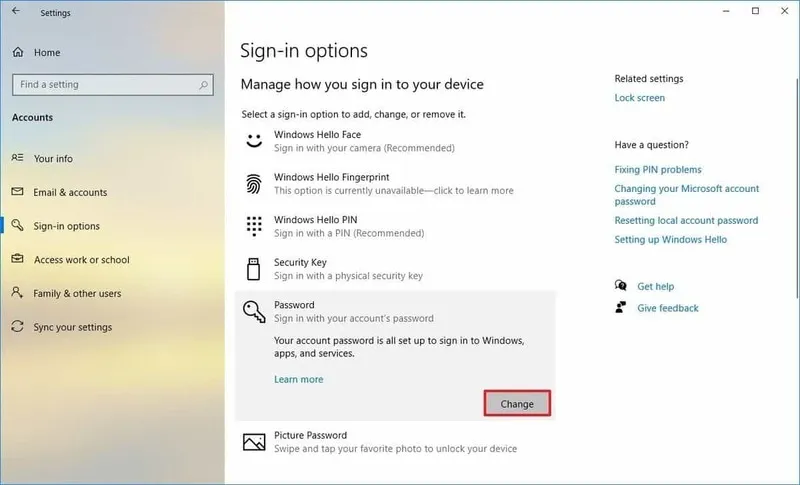This screenshot has height=485, width=800.
Task: Click the Picture Password image icon
Action: pos(254,442)
